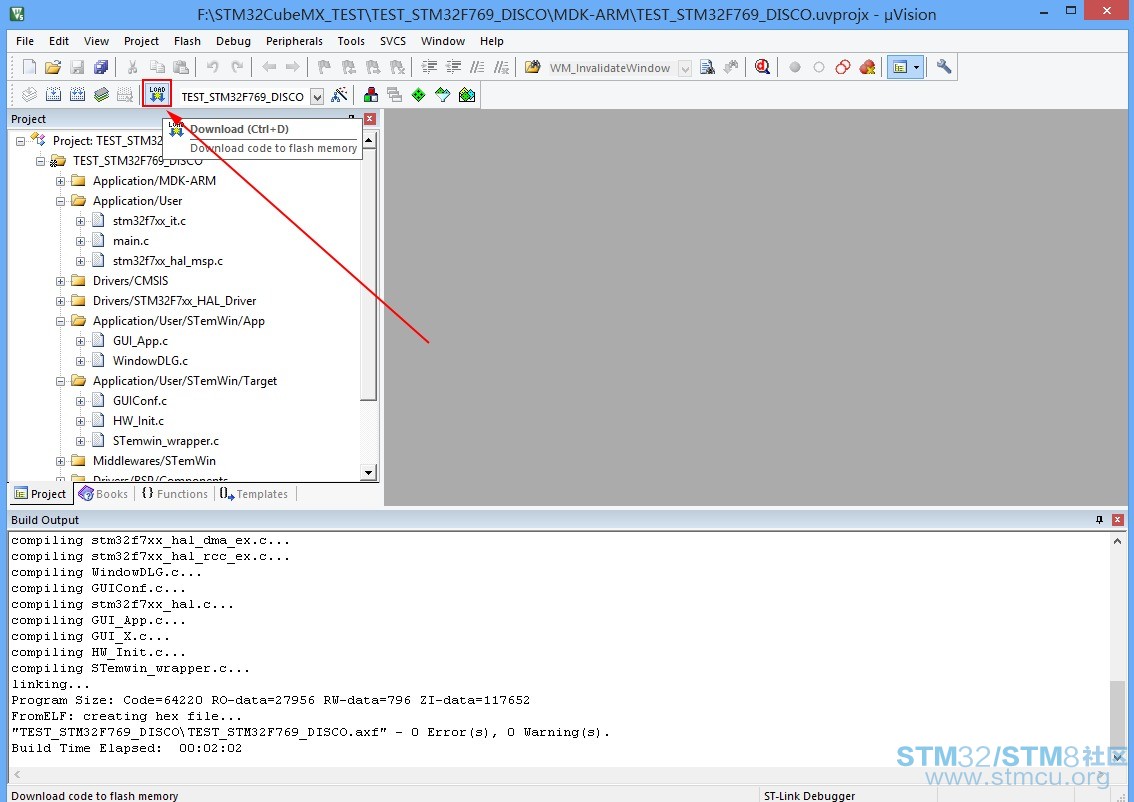Click the Redo arrow icon

(x=236, y=67)
